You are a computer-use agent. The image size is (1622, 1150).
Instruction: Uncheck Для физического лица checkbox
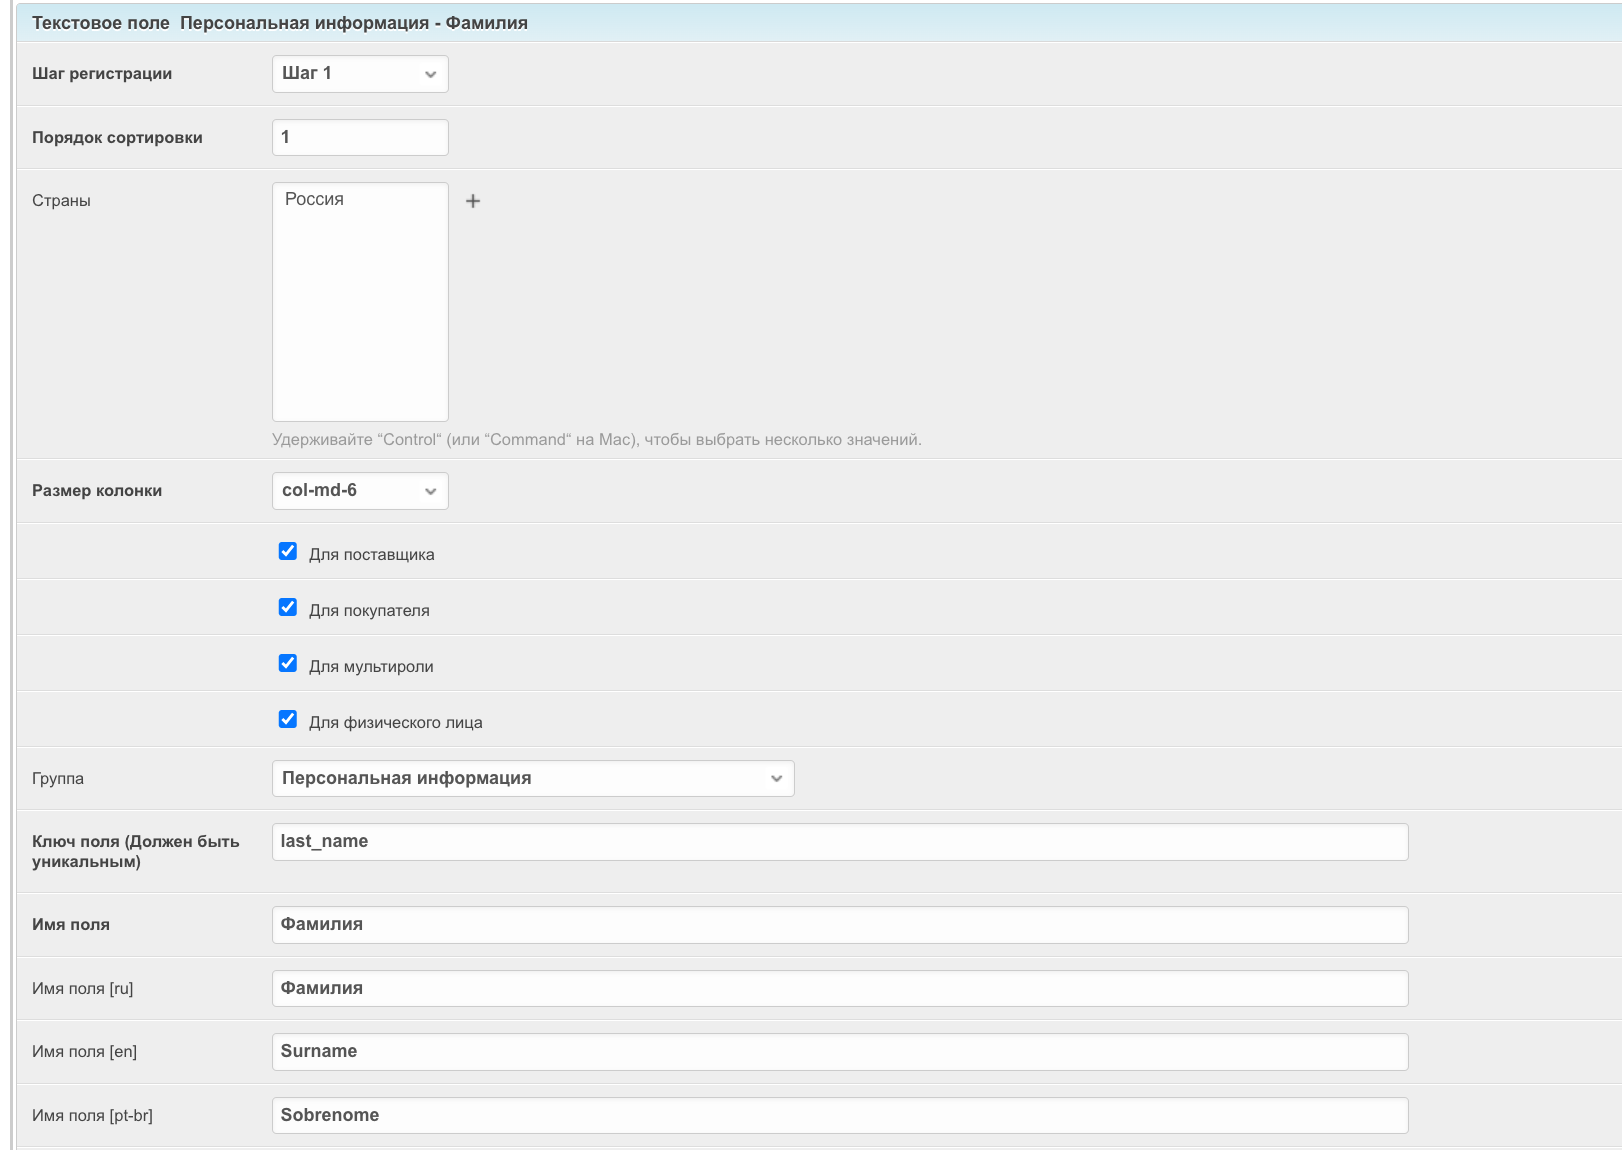[x=288, y=720]
